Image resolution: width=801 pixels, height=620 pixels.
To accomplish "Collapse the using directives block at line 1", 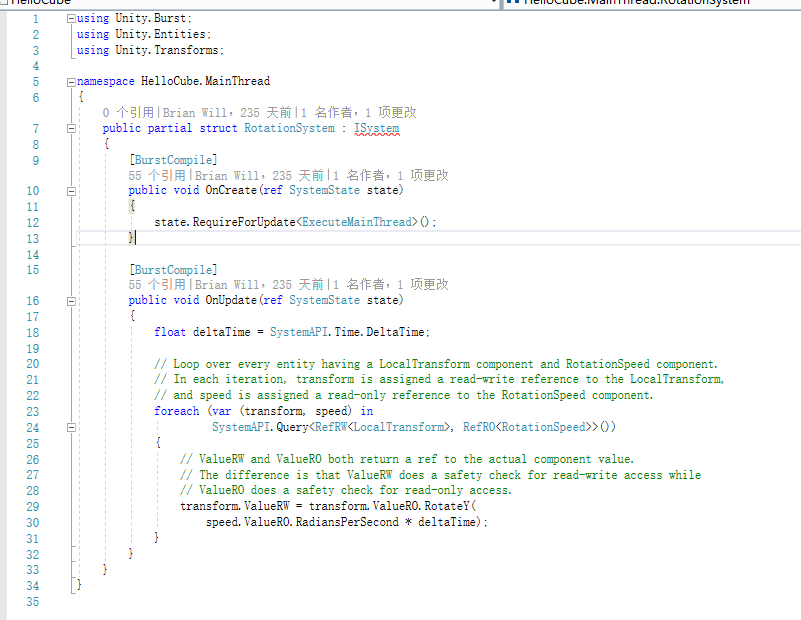I will (71, 19).
